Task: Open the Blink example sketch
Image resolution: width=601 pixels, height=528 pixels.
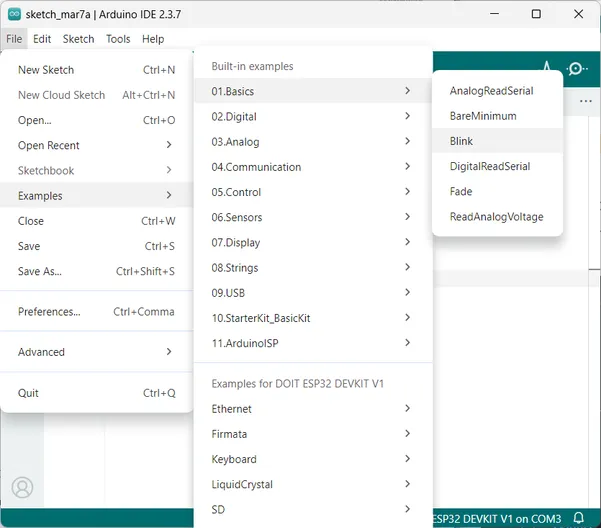Action: pos(498,141)
